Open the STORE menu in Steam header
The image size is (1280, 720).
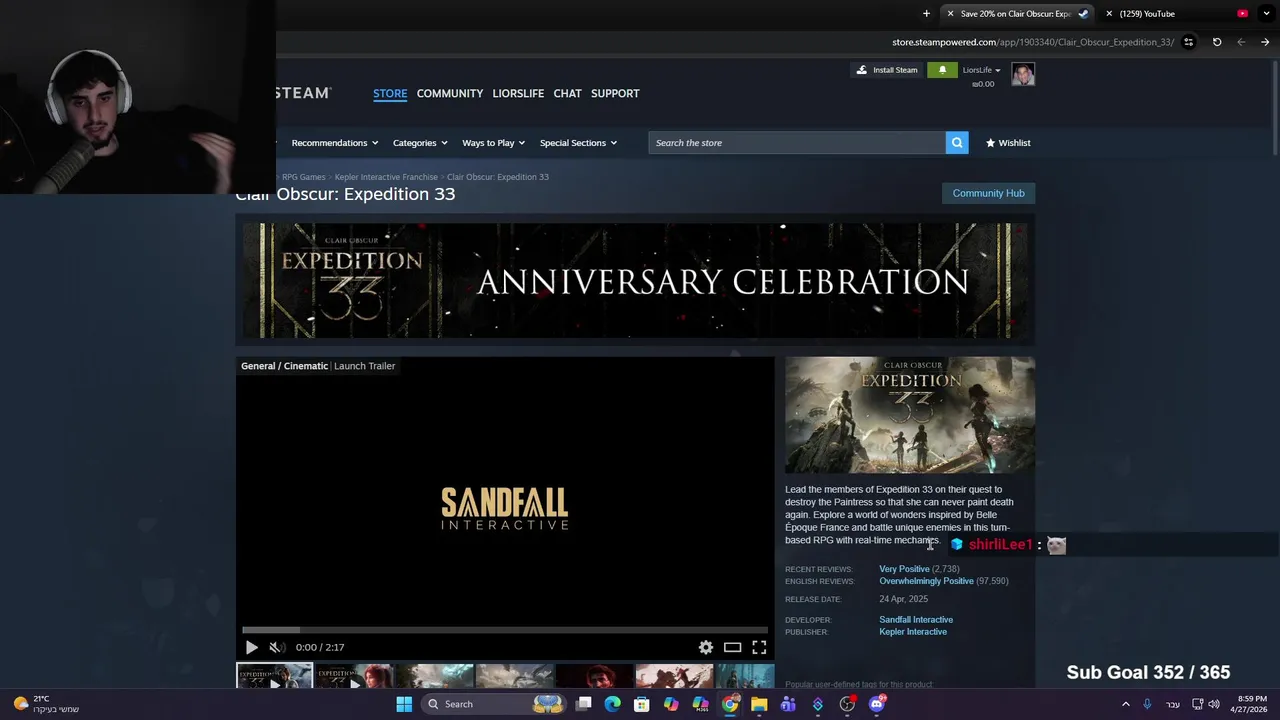click(x=390, y=93)
